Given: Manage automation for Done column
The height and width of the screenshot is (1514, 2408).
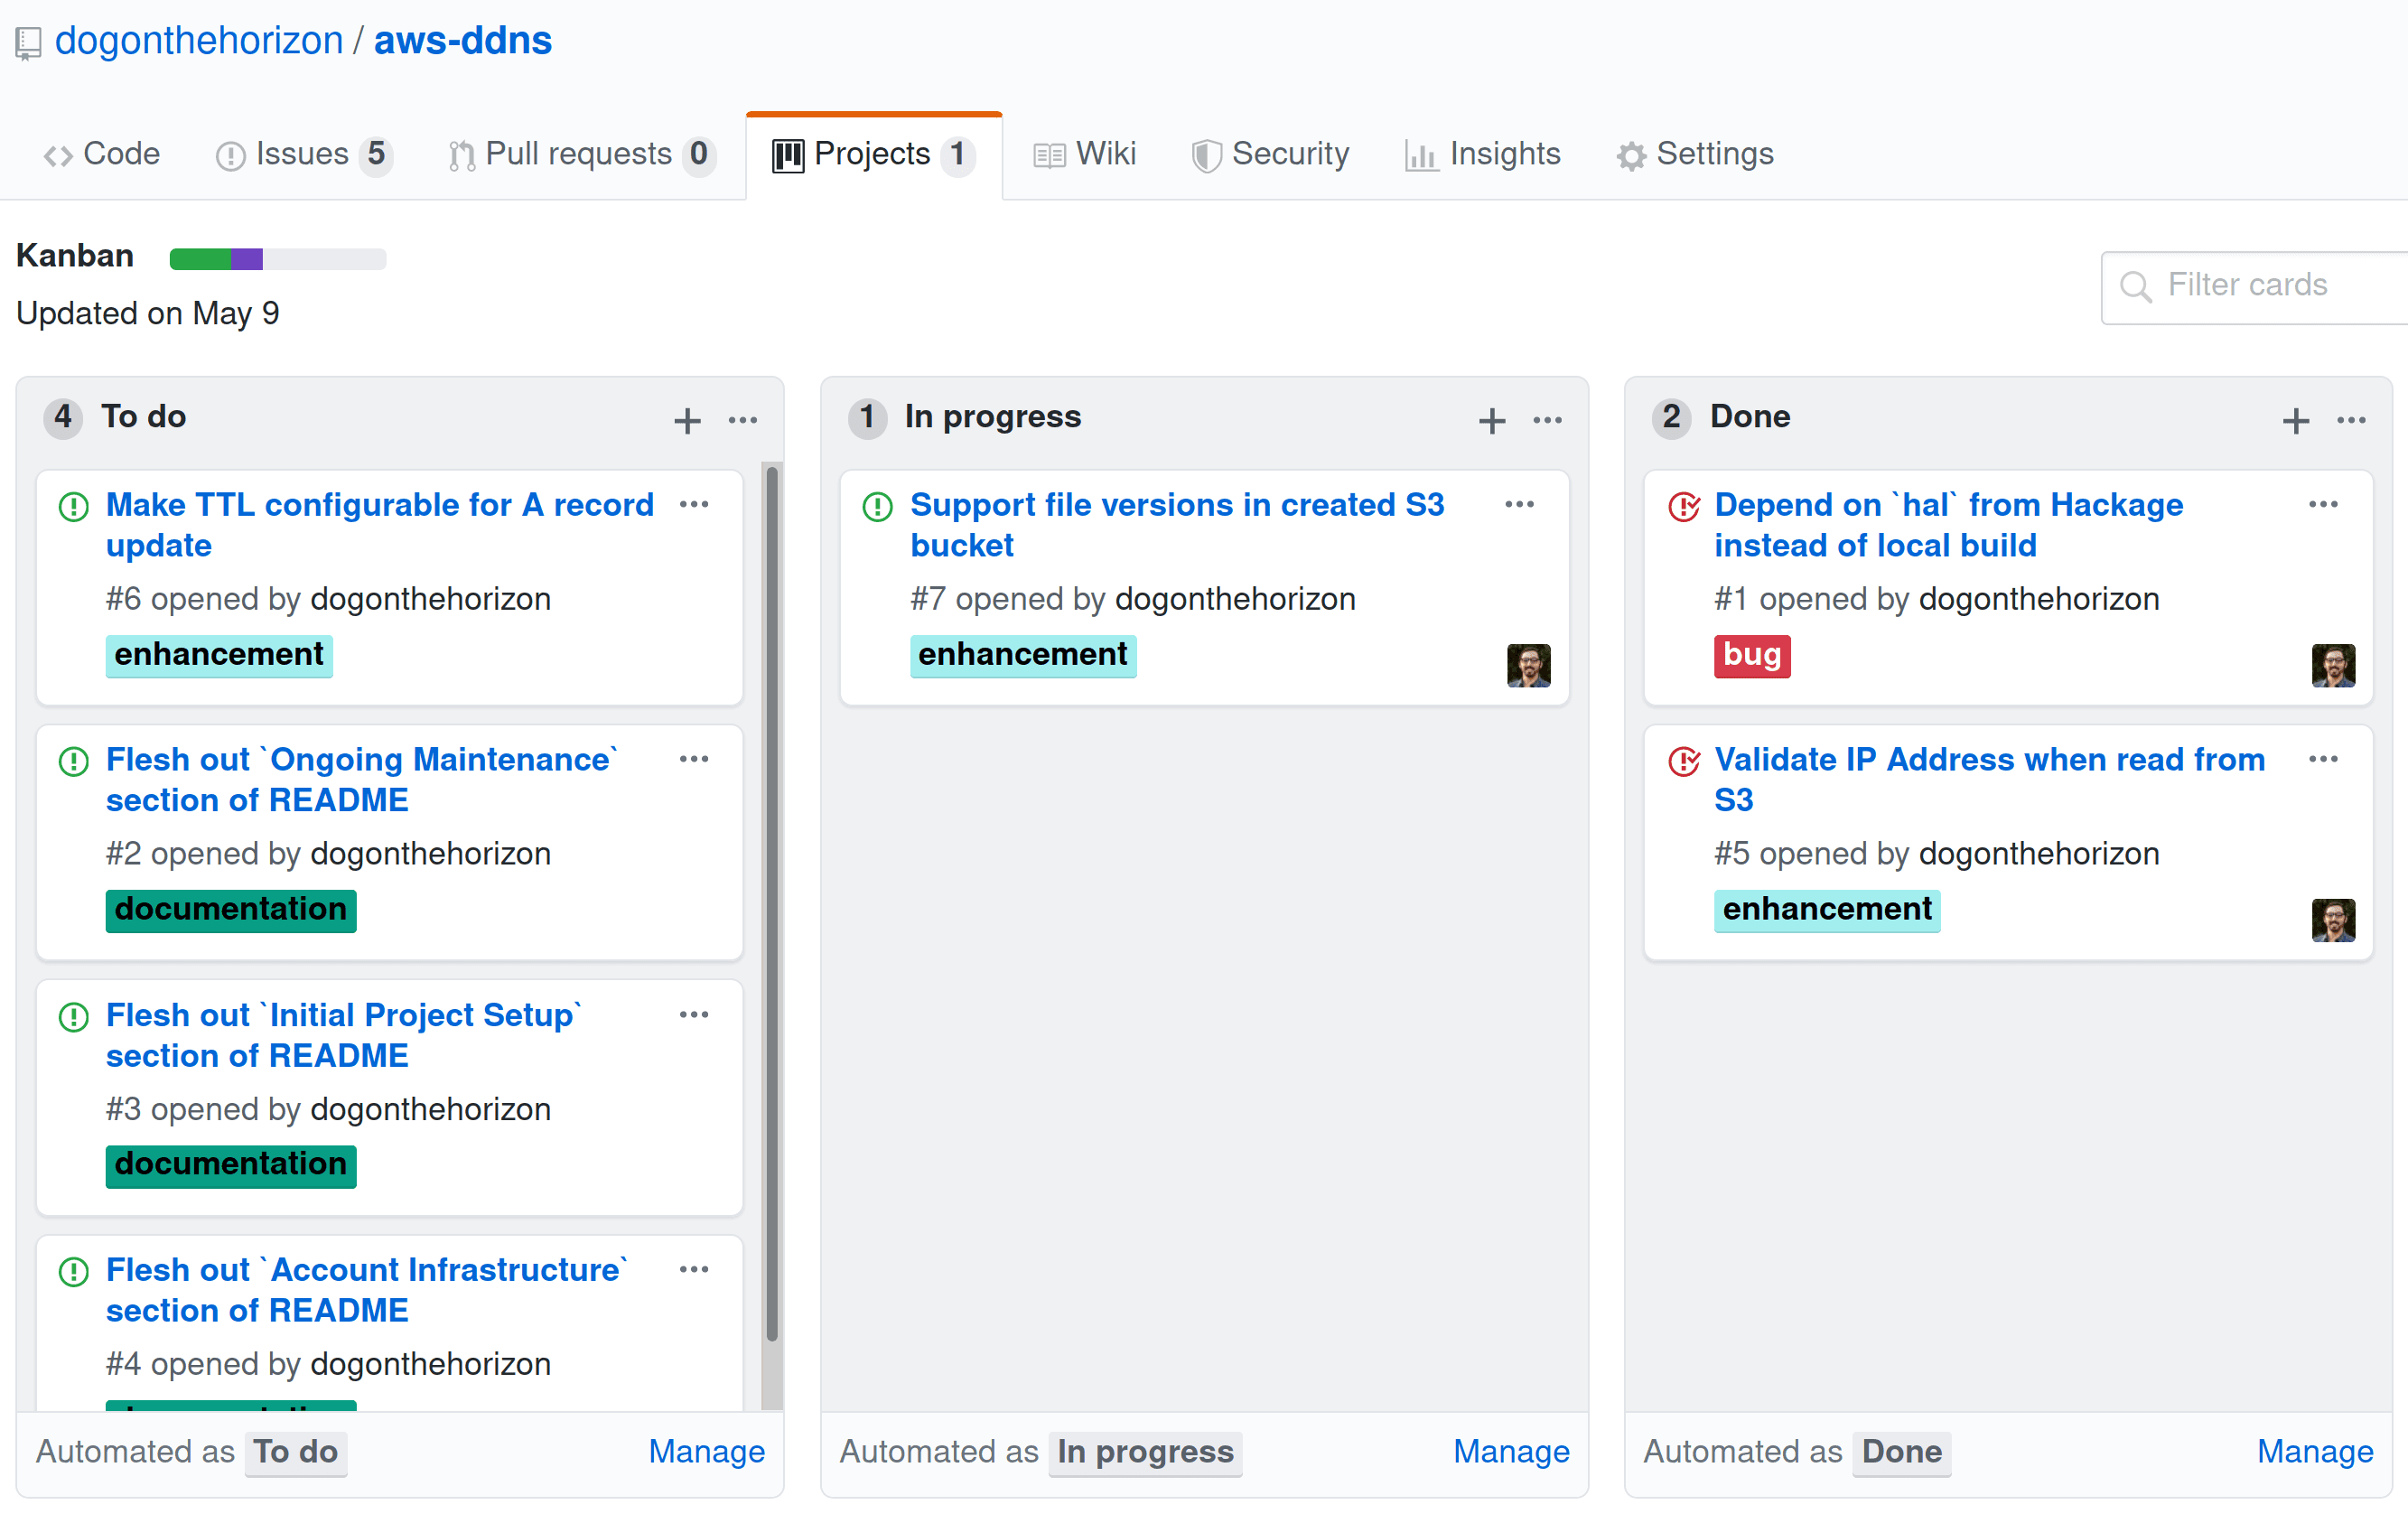Looking at the screenshot, I should pos(2315,1451).
